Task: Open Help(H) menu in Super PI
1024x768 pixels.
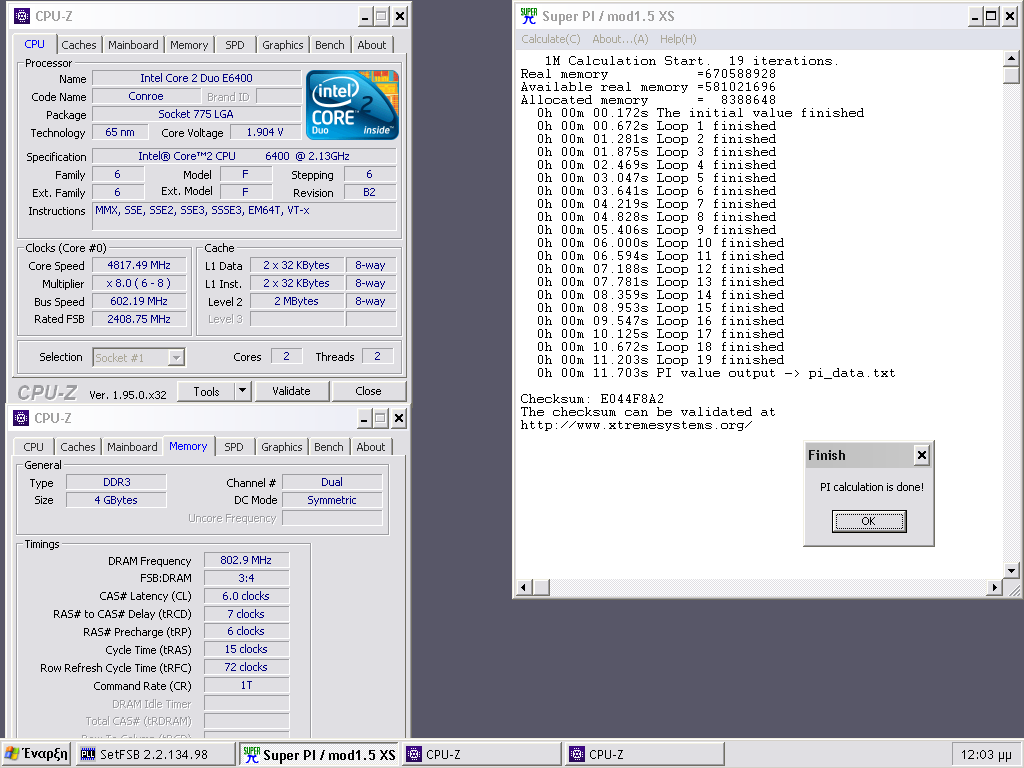Action: 678,39
